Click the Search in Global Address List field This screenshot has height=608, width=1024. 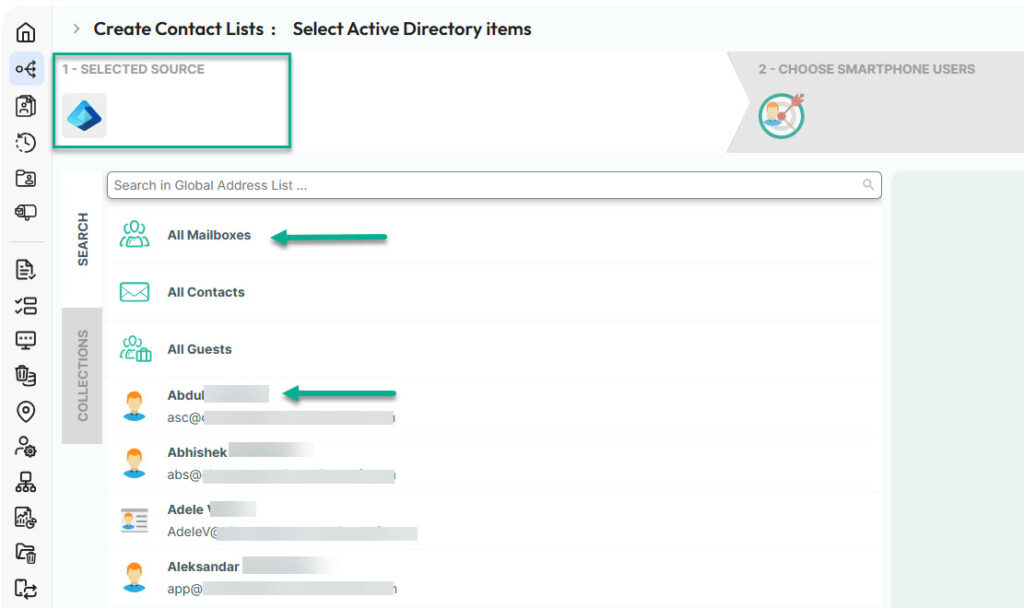pos(450,185)
